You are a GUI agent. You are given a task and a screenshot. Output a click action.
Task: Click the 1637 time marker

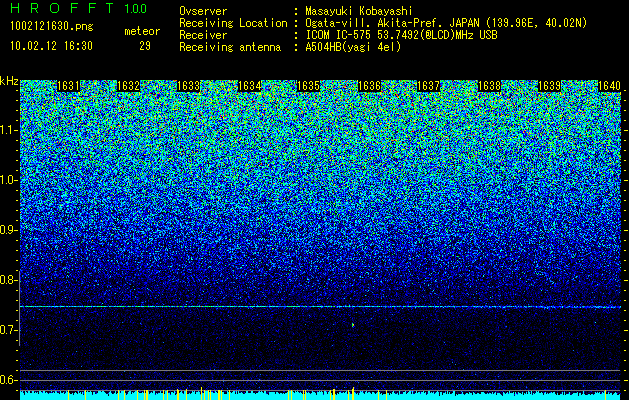click(428, 86)
